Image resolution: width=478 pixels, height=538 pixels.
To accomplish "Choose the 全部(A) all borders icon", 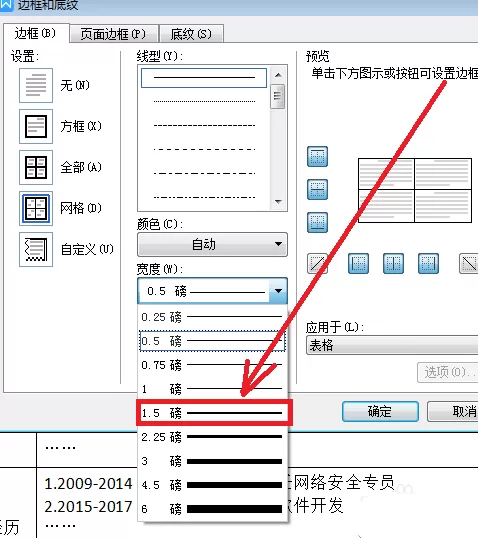I will pos(36,167).
